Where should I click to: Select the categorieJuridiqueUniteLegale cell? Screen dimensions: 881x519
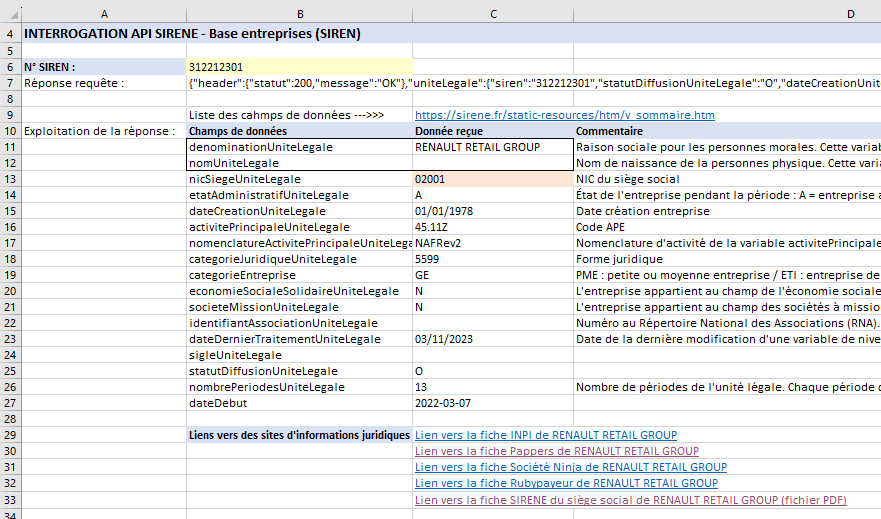pyautogui.click(x=299, y=259)
